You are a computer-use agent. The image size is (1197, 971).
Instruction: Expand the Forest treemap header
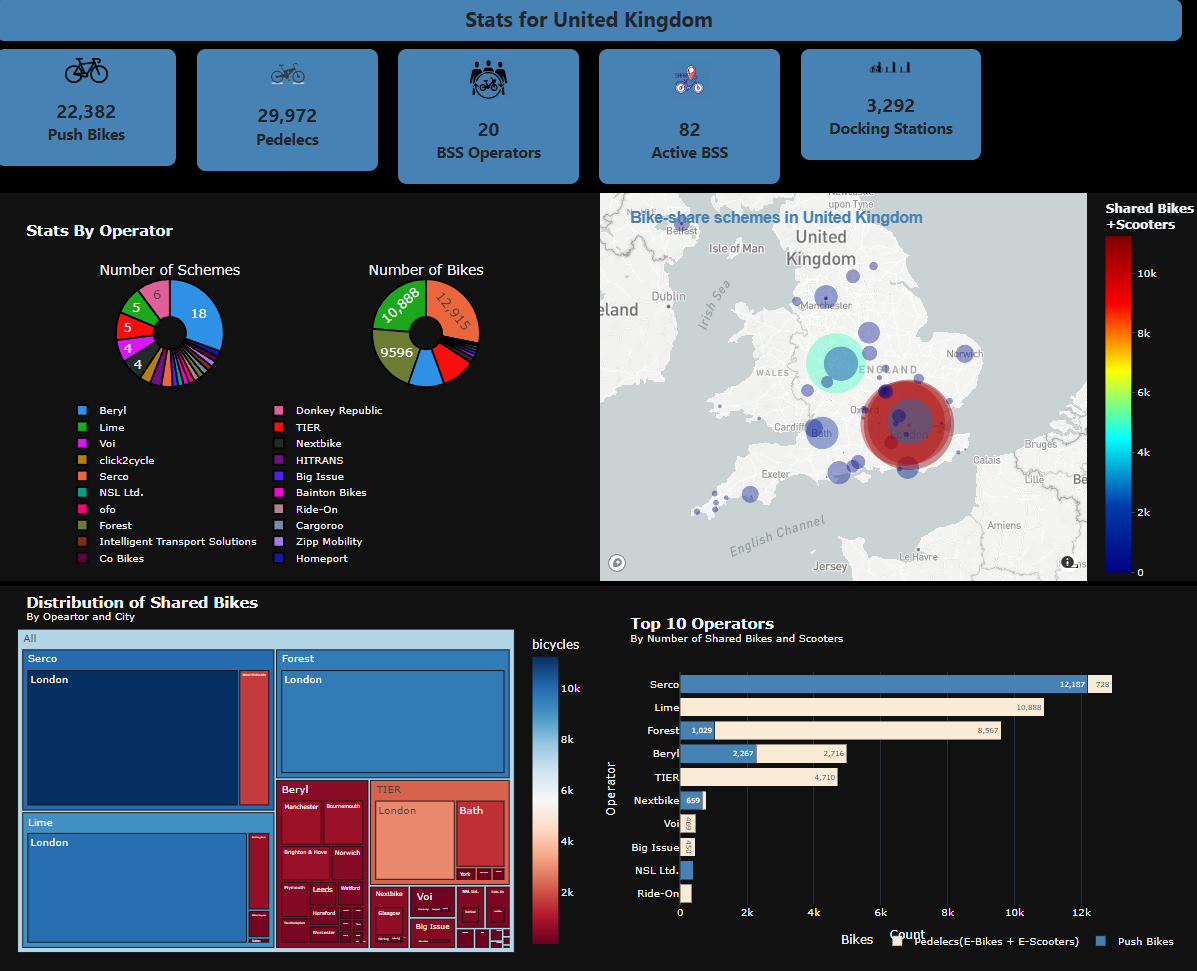pos(392,659)
